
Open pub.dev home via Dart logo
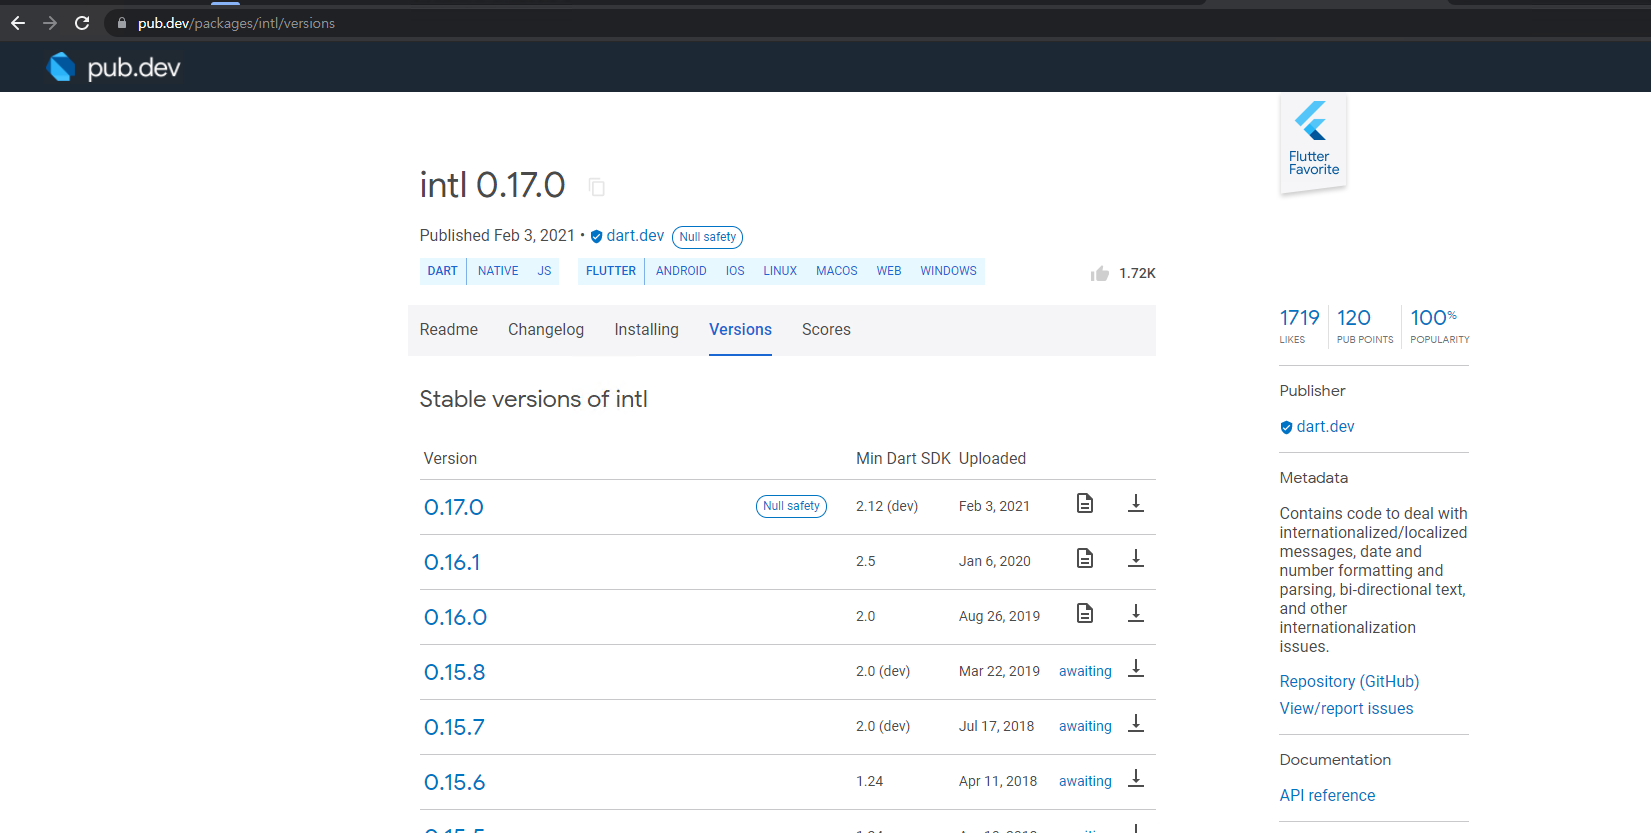point(62,67)
